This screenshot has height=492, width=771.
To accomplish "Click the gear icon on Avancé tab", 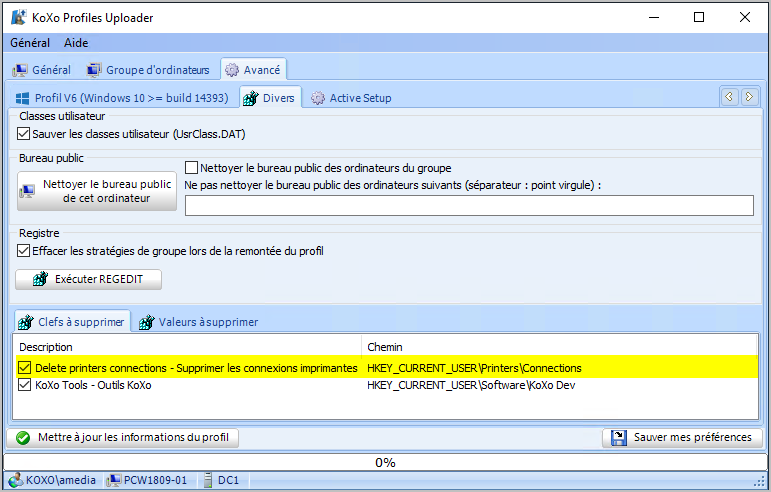I will click(232, 70).
